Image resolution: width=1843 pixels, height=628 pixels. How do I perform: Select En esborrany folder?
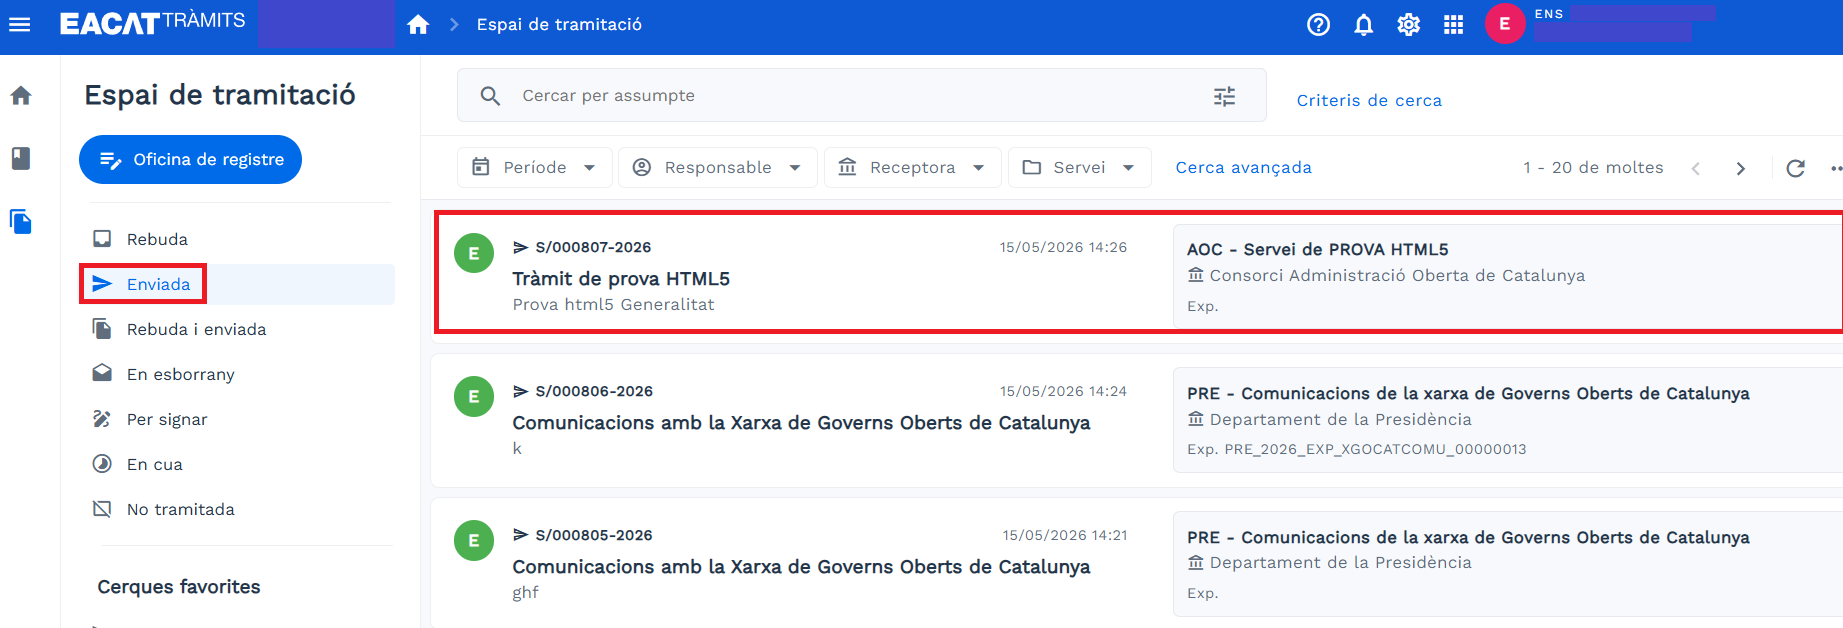(237, 374)
